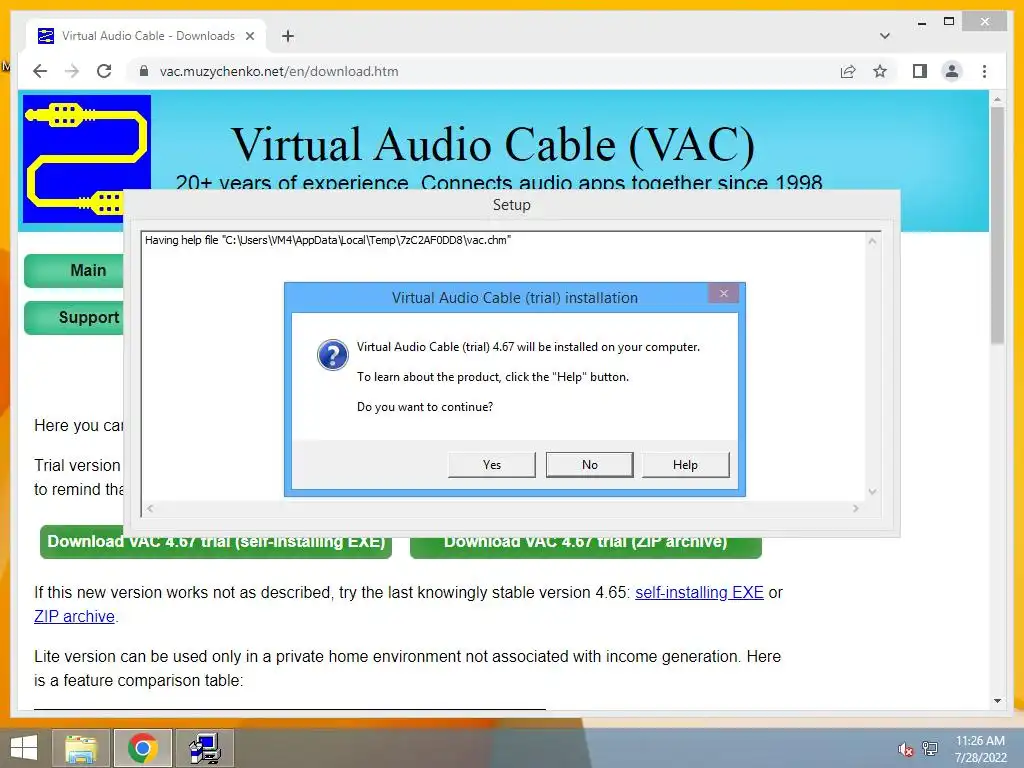This screenshot has height=768, width=1024.
Task: Open Chrome three-dot menu
Action: [x=984, y=71]
